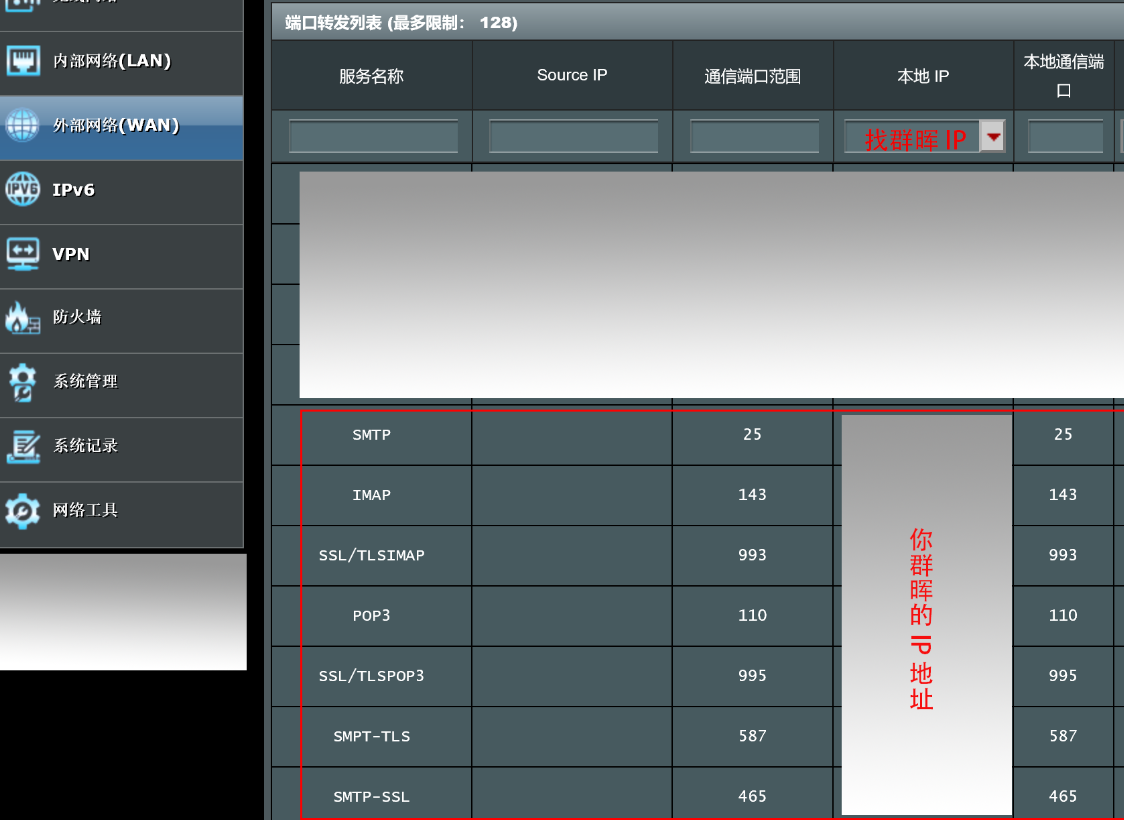This screenshot has height=820, width=1124.
Task: Click the Source IP column header
Action: tap(571, 74)
